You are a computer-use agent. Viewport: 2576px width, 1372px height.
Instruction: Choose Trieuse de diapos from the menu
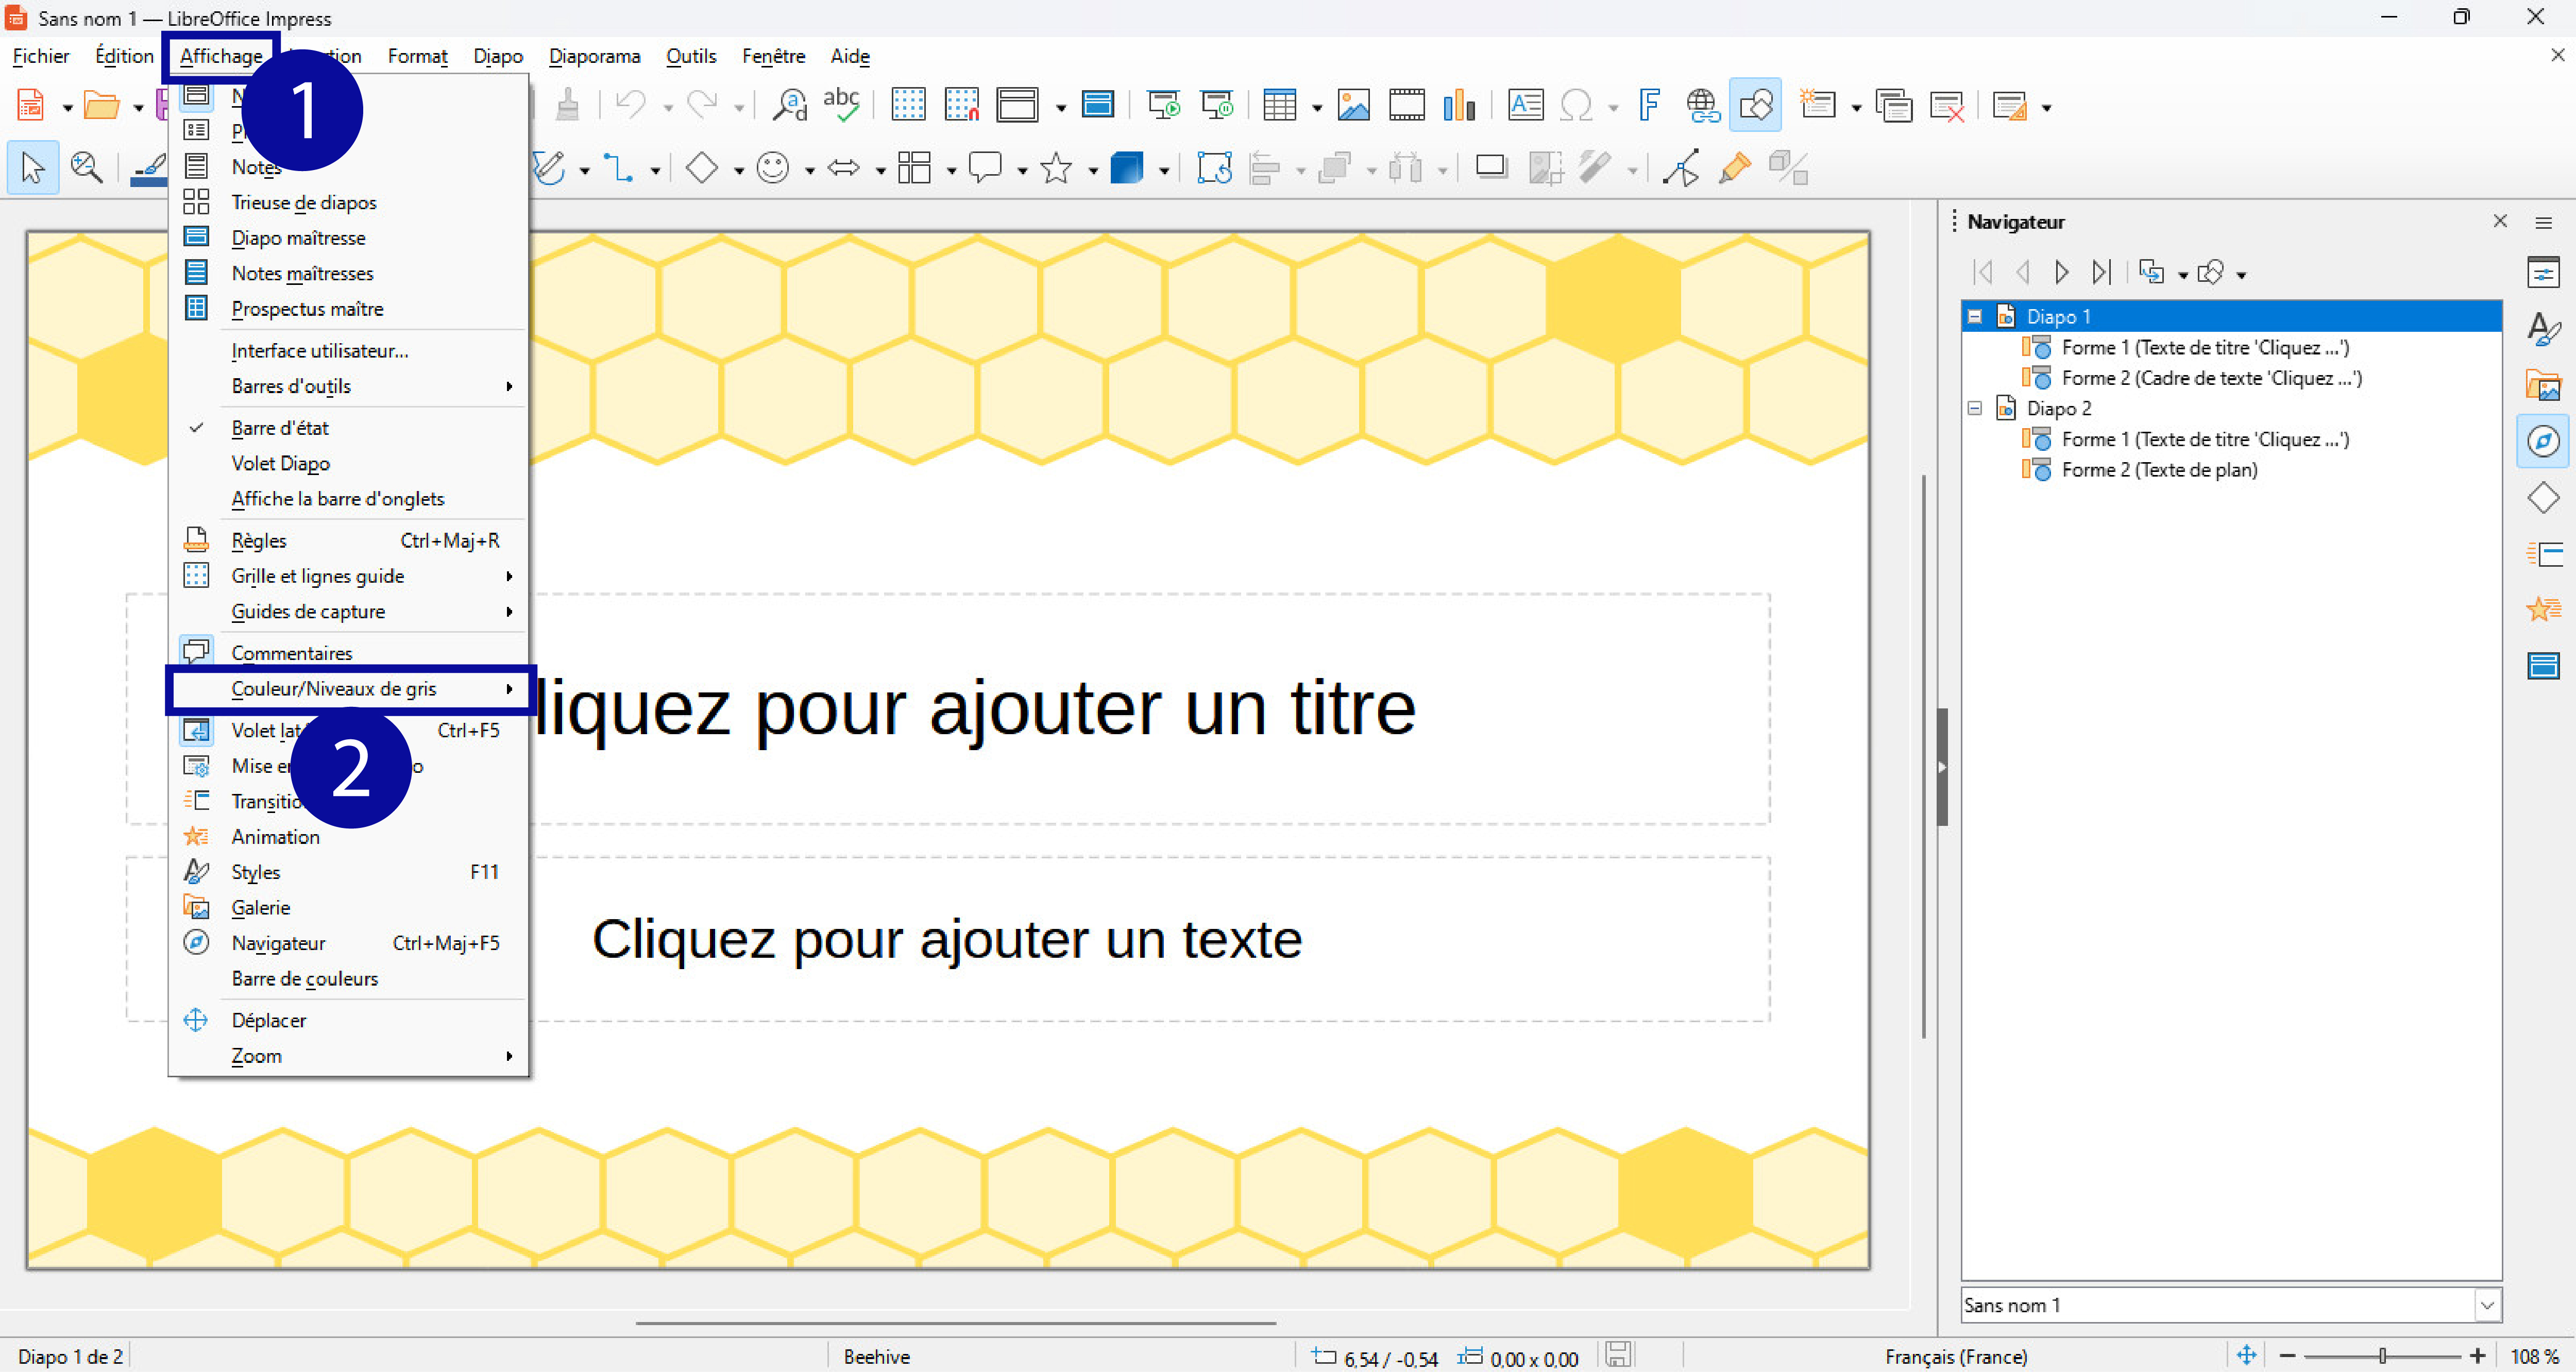304,203
